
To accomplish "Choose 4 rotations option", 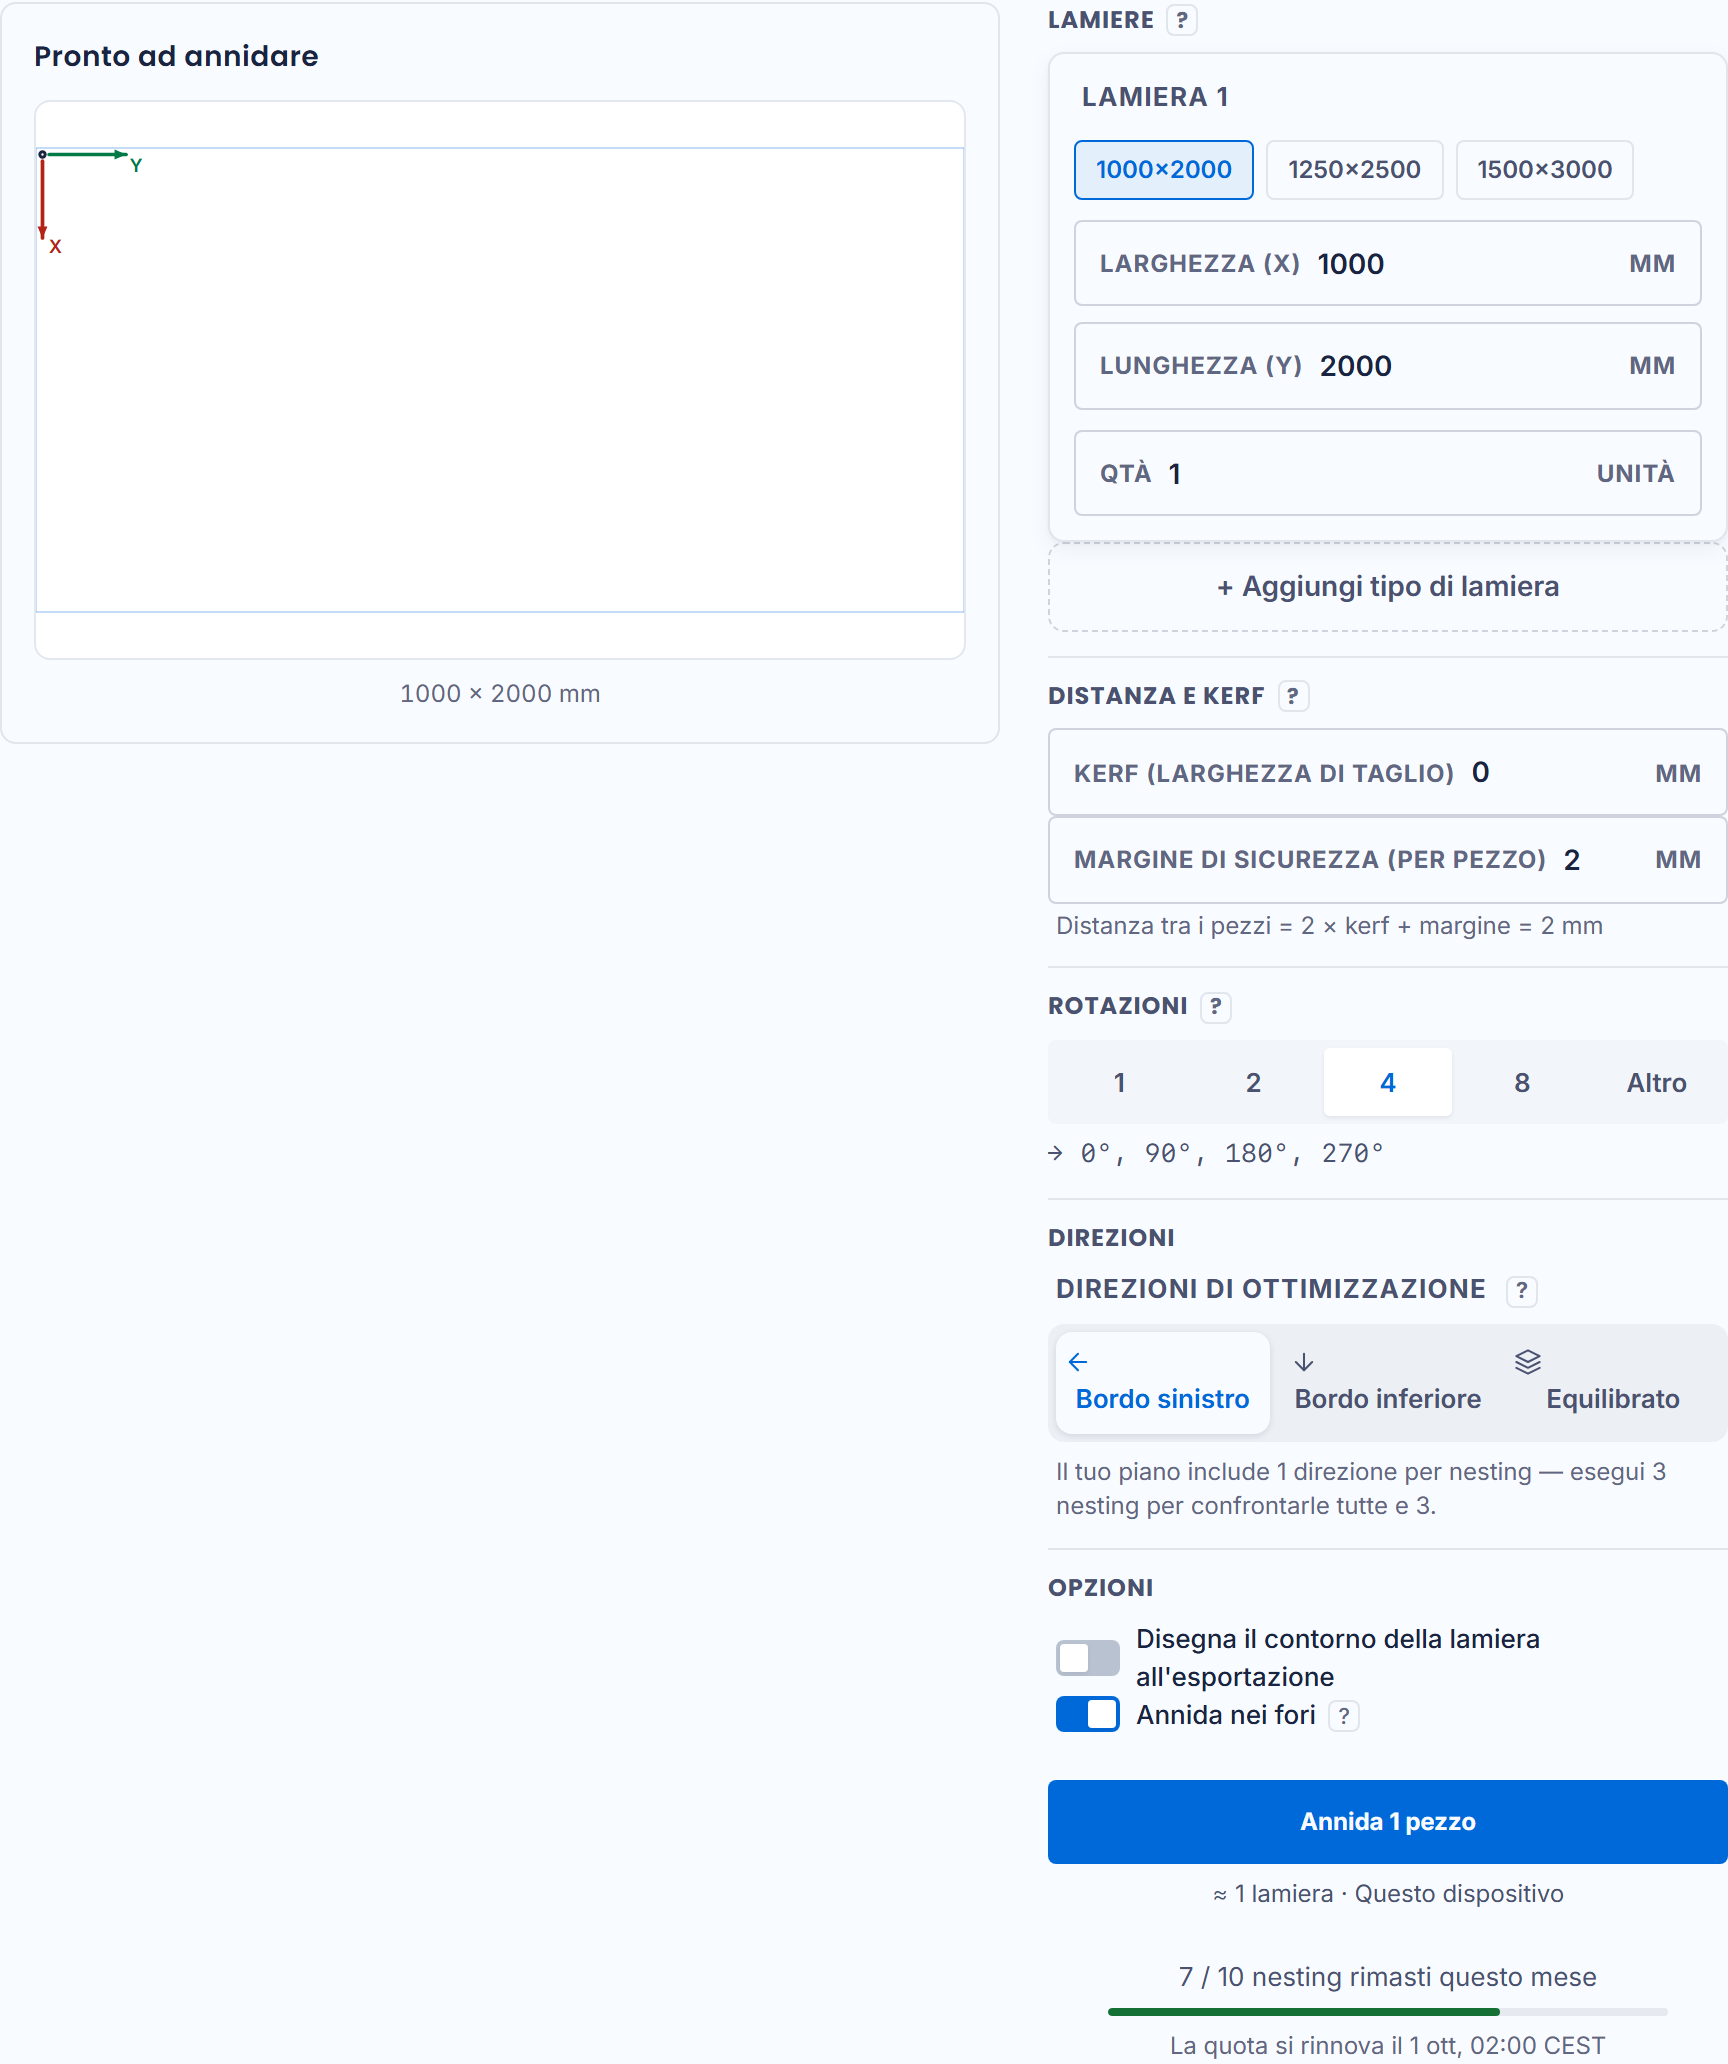I will click(x=1388, y=1082).
